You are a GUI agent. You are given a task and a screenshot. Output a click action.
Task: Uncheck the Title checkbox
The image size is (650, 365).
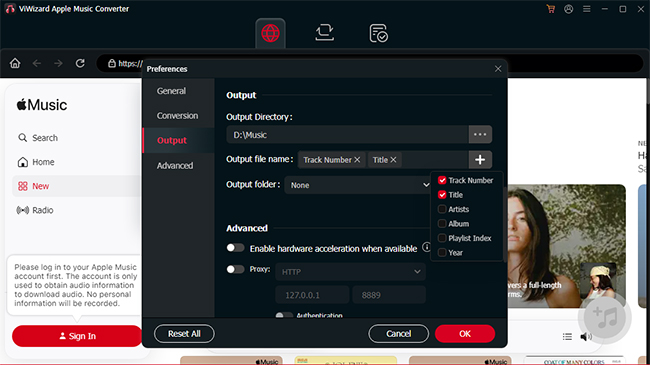coord(442,195)
